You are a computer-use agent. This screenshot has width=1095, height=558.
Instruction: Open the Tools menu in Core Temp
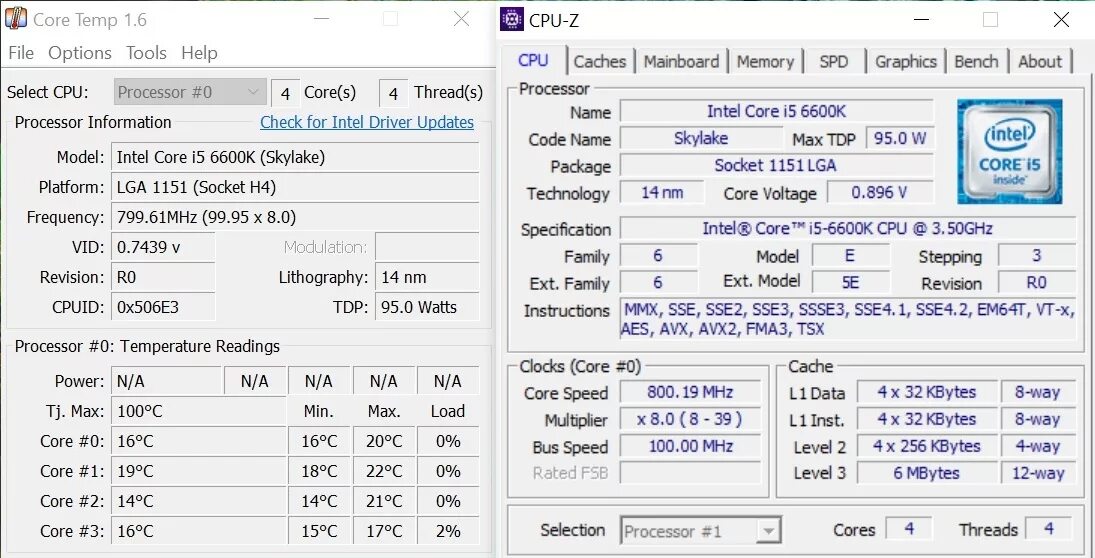(x=146, y=53)
